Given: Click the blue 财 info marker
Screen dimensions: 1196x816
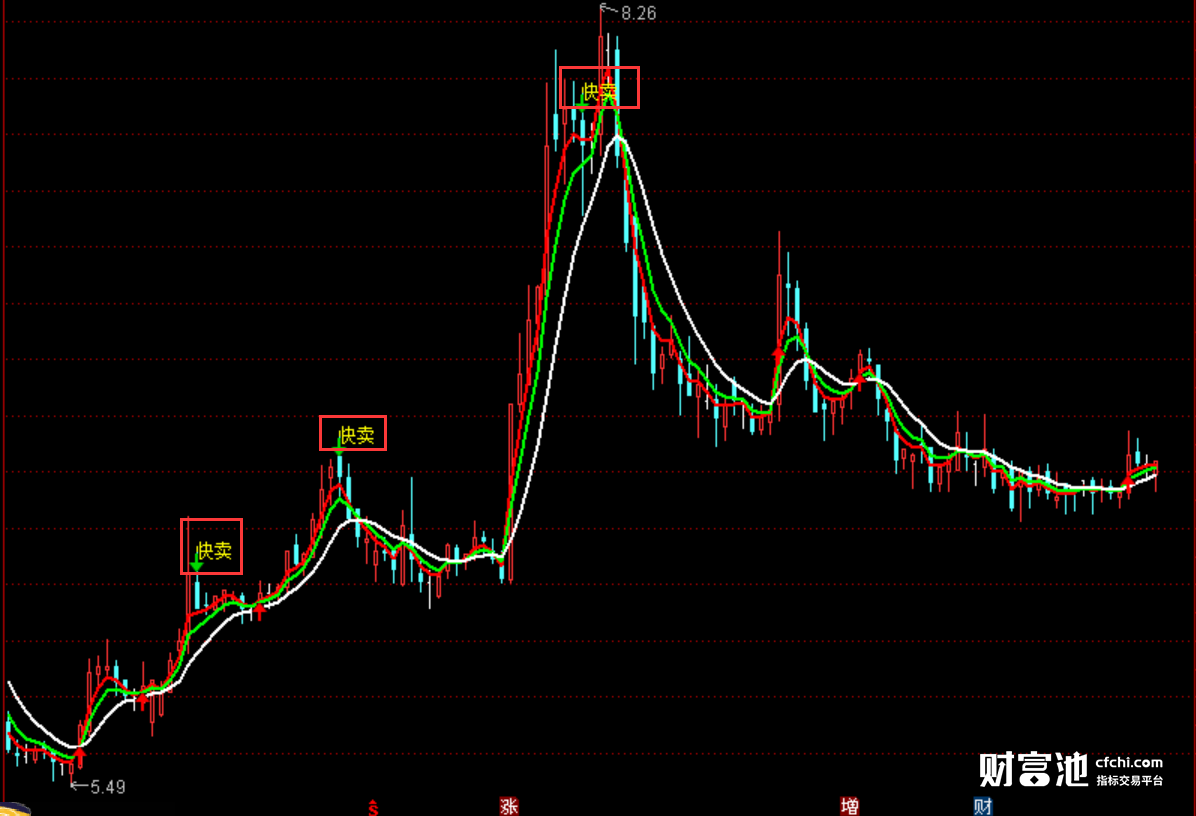Looking at the screenshot, I should (982, 806).
